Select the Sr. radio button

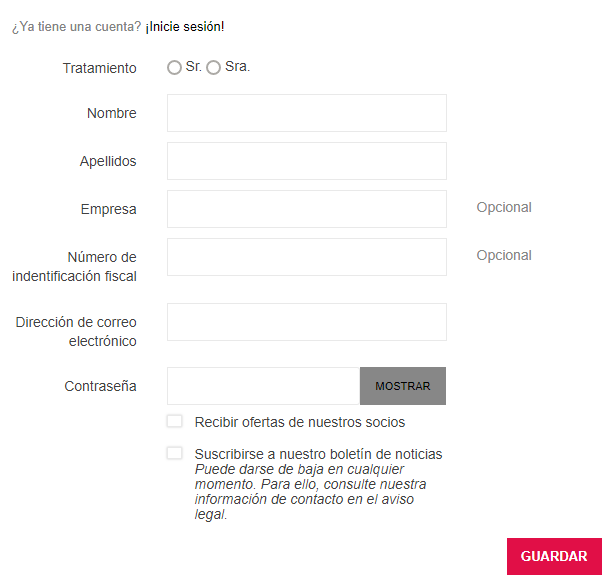(x=175, y=68)
